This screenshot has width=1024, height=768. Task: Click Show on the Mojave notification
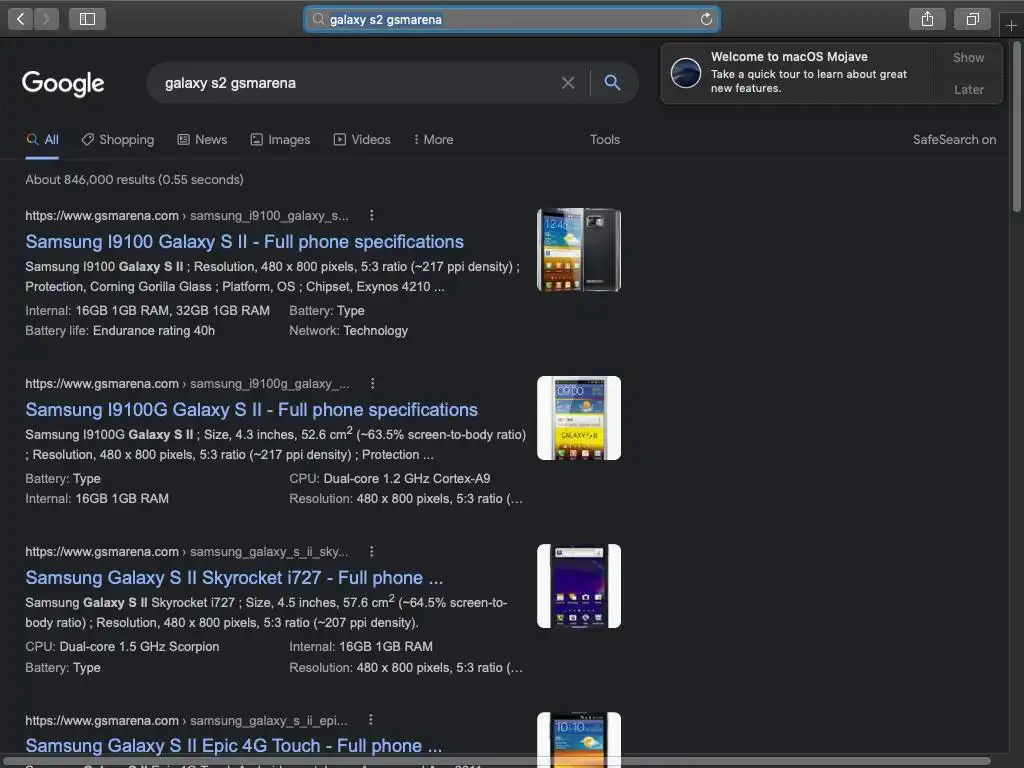click(x=968, y=57)
